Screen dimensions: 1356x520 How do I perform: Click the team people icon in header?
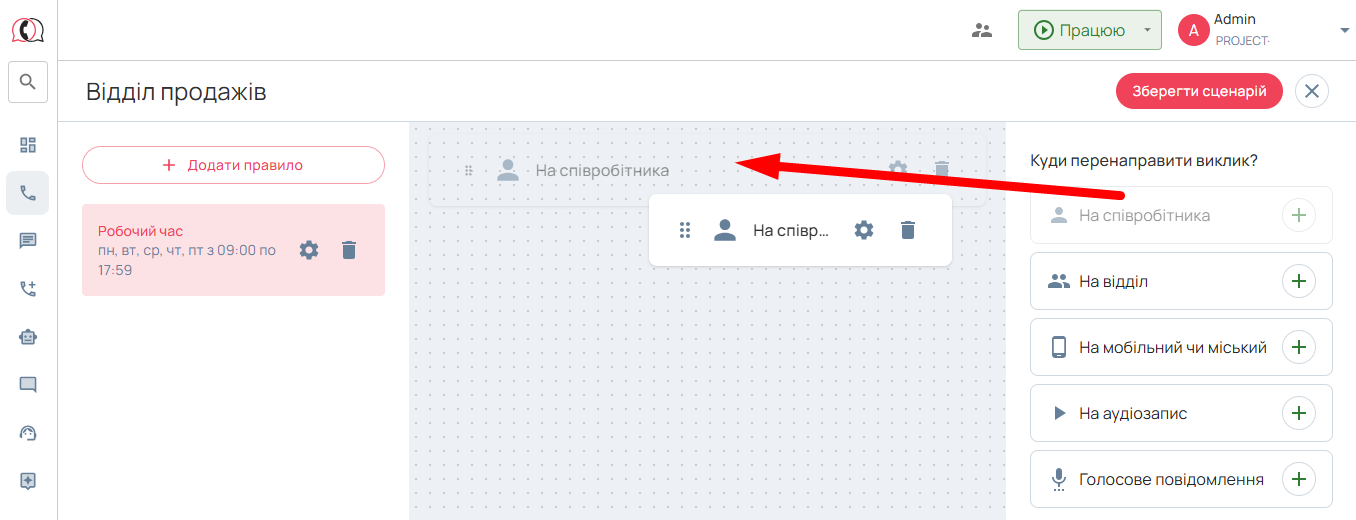click(982, 30)
